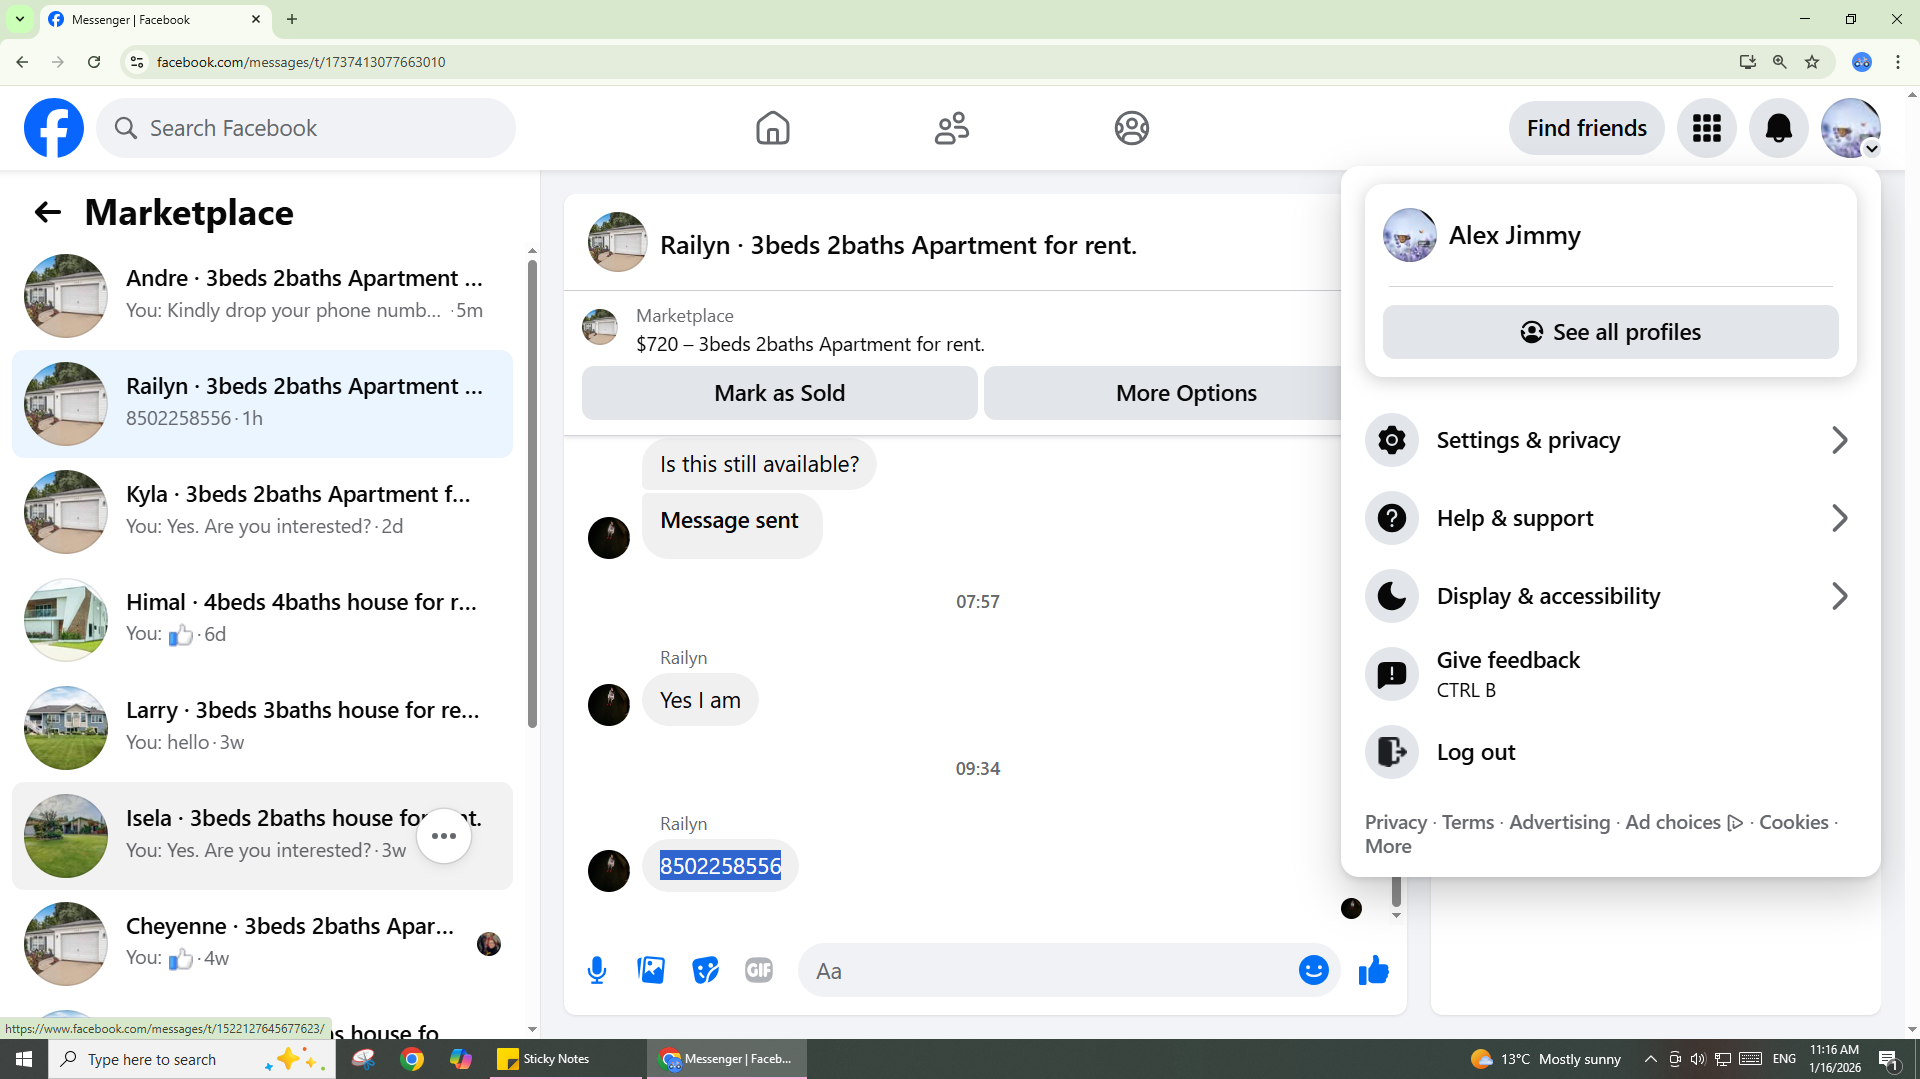The width and height of the screenshot is (1920, 1079).
Task: Open Alex Jimmy profile entry
Action: [x=1610, y=236]
